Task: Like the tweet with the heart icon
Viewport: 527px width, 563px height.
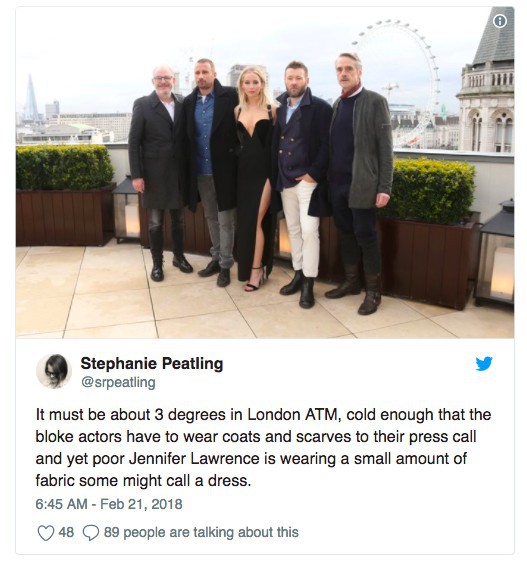Action: tap(46, 532)
